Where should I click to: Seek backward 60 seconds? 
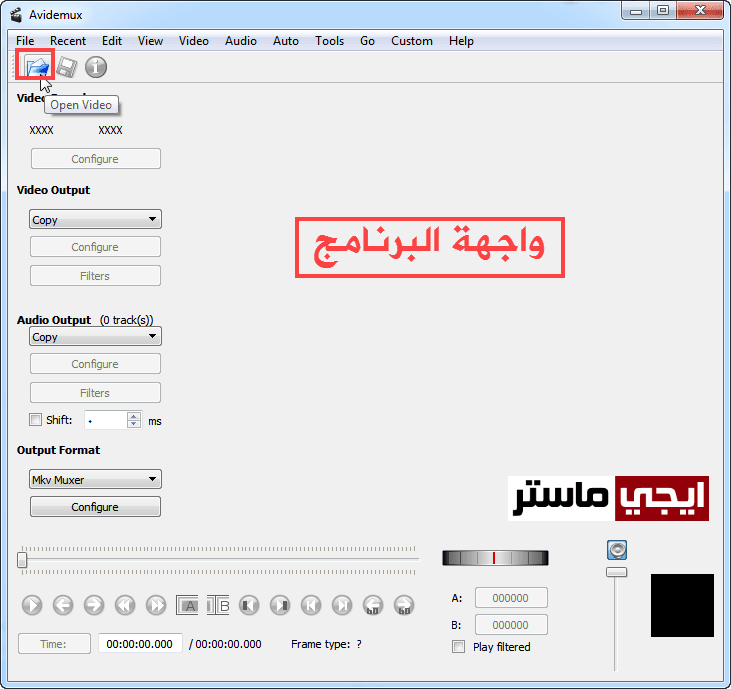(373, 605)
